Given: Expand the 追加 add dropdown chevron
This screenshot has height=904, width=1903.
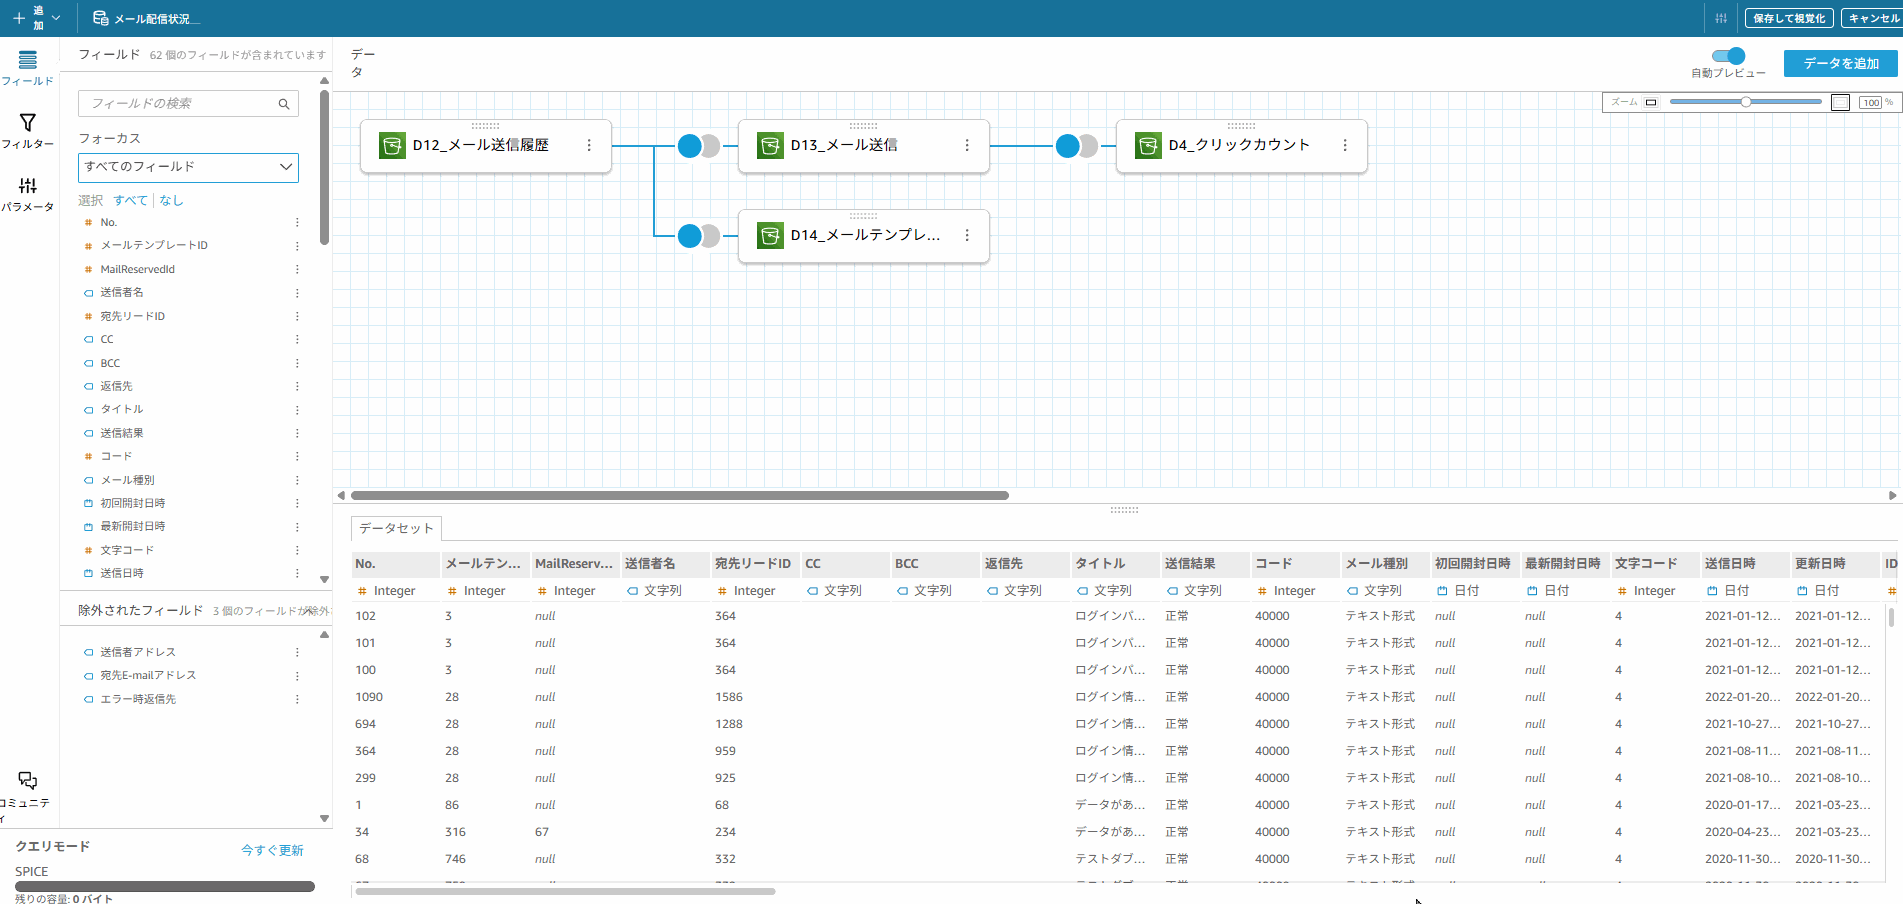Looking at the screenshot, I should 56,18.
